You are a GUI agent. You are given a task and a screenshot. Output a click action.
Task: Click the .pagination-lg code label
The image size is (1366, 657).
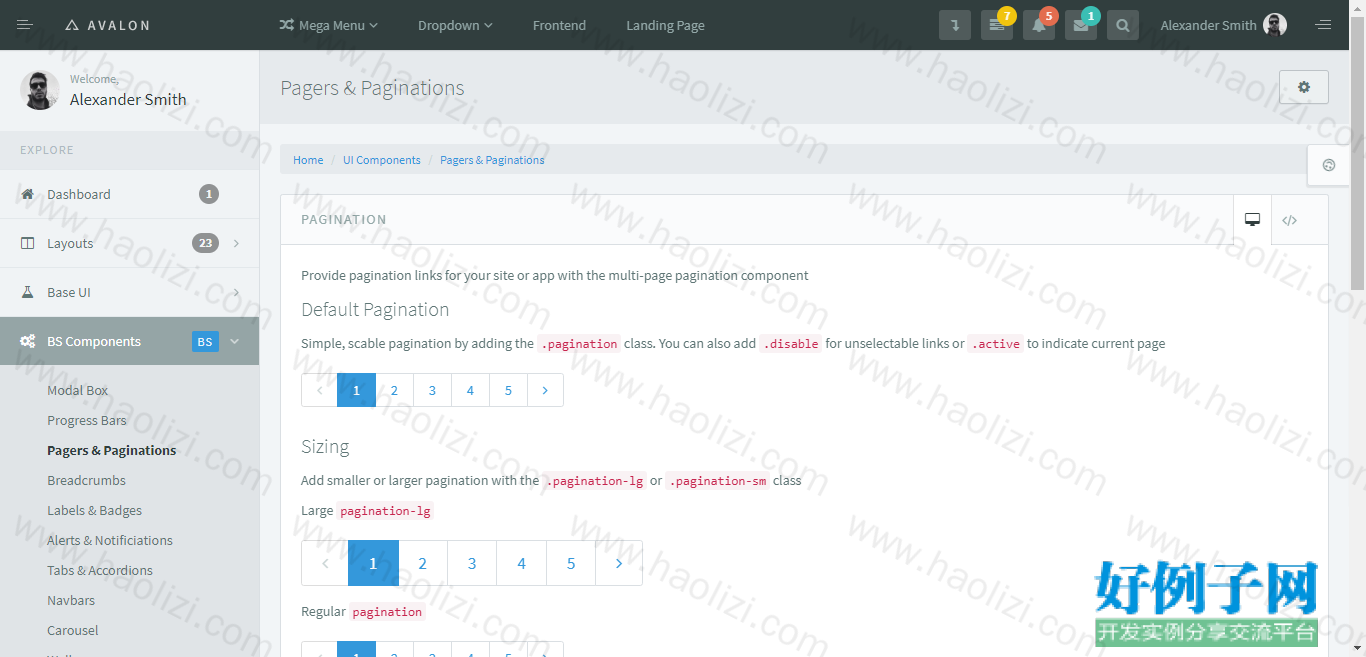click(595, 481)
